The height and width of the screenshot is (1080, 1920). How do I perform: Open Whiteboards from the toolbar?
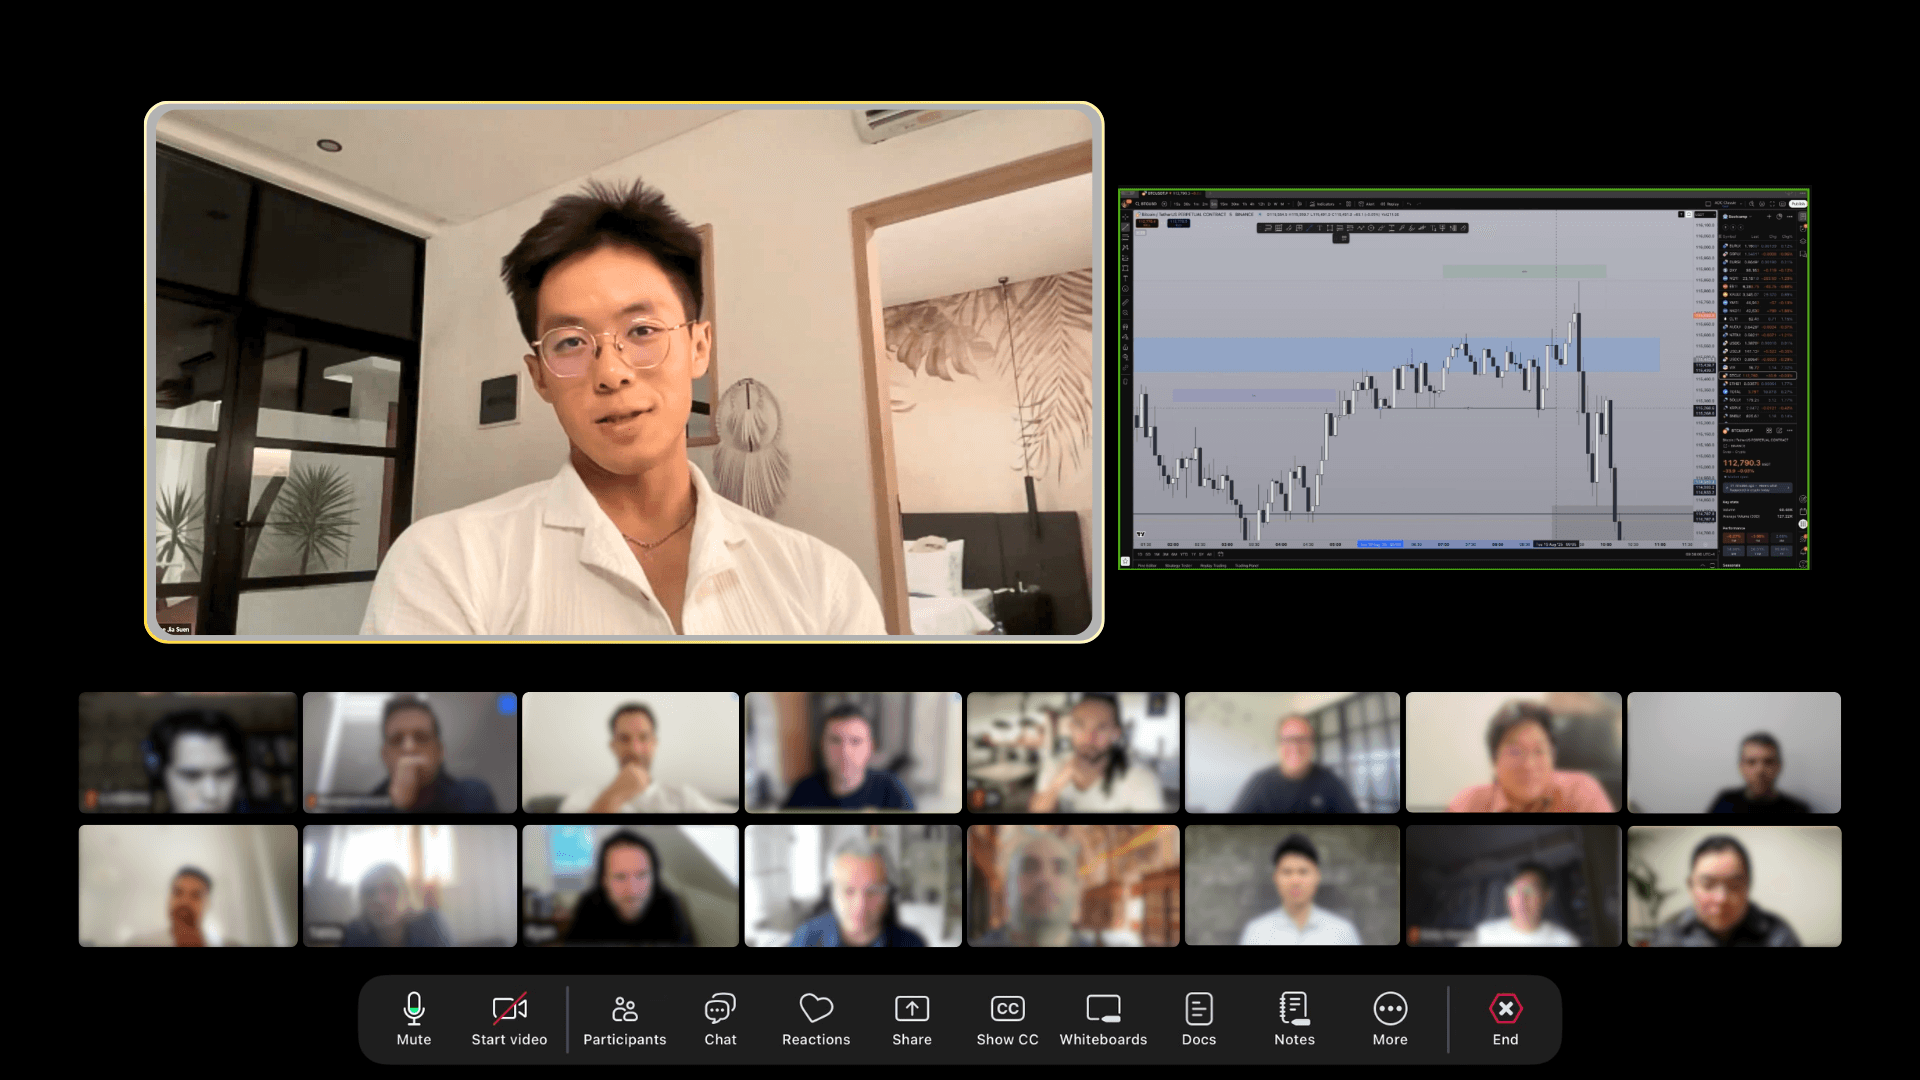click(1103, 1019)
